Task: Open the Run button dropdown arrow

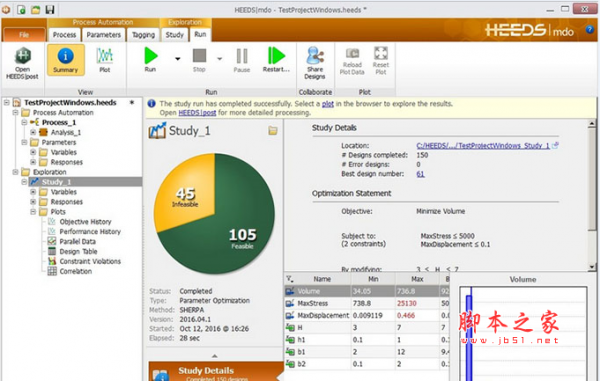Action: tap(178, 59)
